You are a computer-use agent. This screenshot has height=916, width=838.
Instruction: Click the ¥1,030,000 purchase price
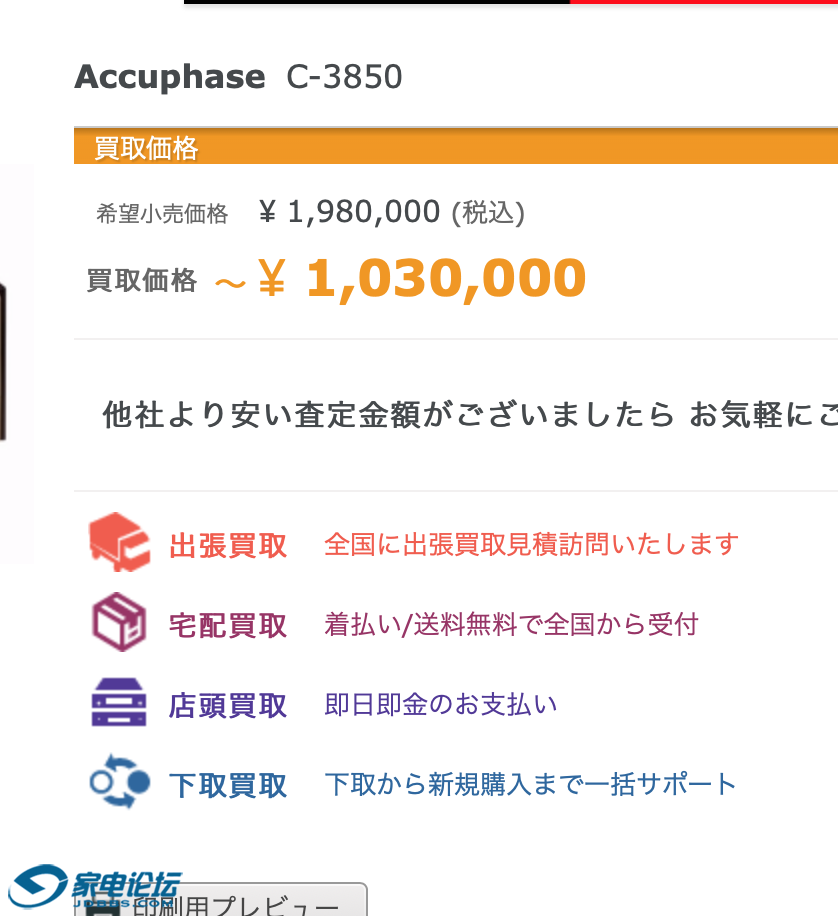[x=445, y=279]
